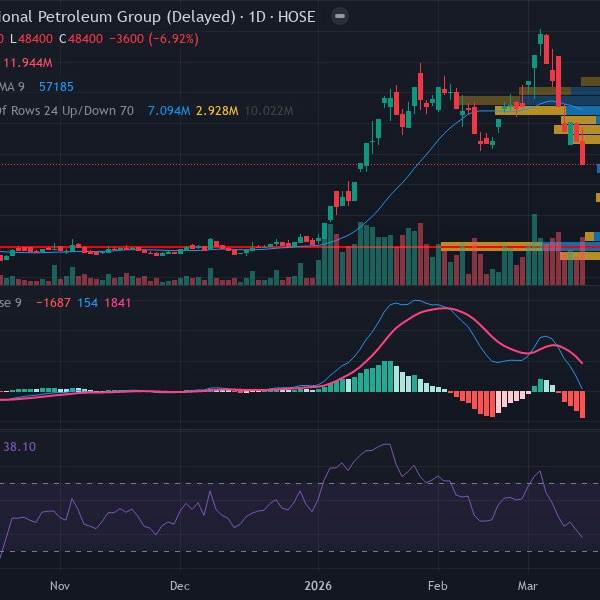Click the 'HOSE' exchange label
The image size is (600, 600).
coord(297,17)
